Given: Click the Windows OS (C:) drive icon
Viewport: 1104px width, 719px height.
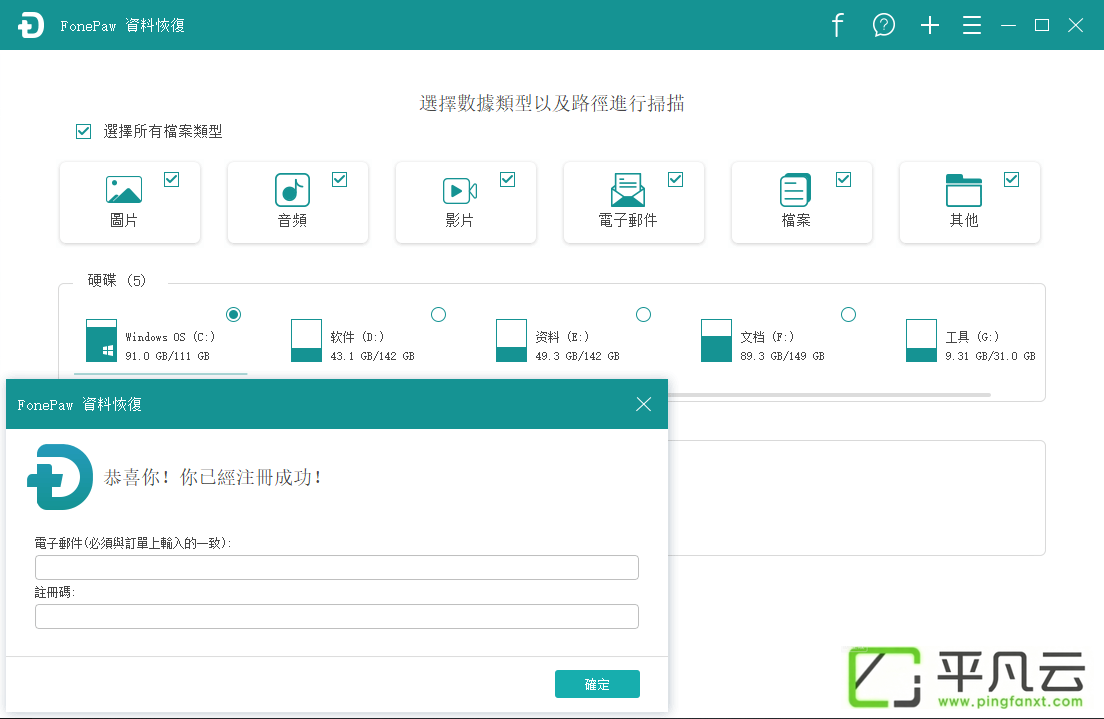Looking at the screenshot, I should (x=101, y=340).
